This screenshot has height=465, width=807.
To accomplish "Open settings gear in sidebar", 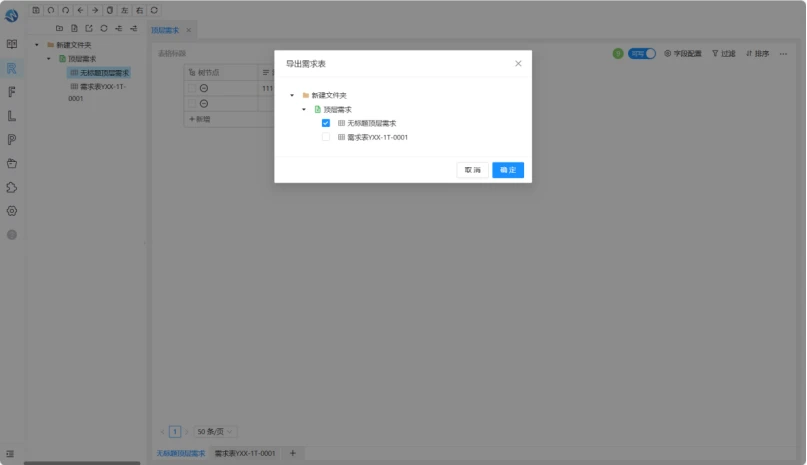I will click(12, 211).
